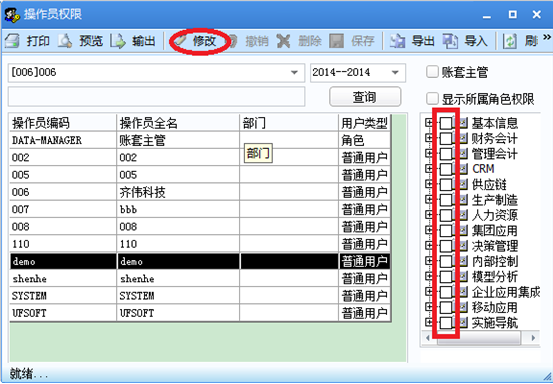553x384 pixels.
Task: Select the SYSTEM operator code cell
Action: (x=63, y=296)
